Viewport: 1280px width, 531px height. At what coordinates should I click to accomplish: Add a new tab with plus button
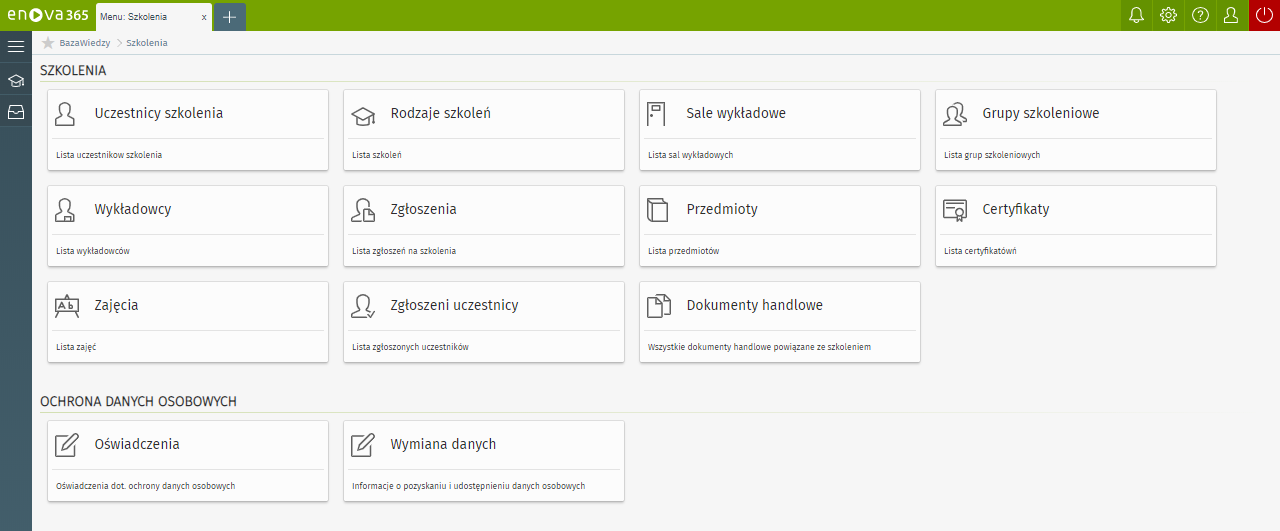click(229, 17)
